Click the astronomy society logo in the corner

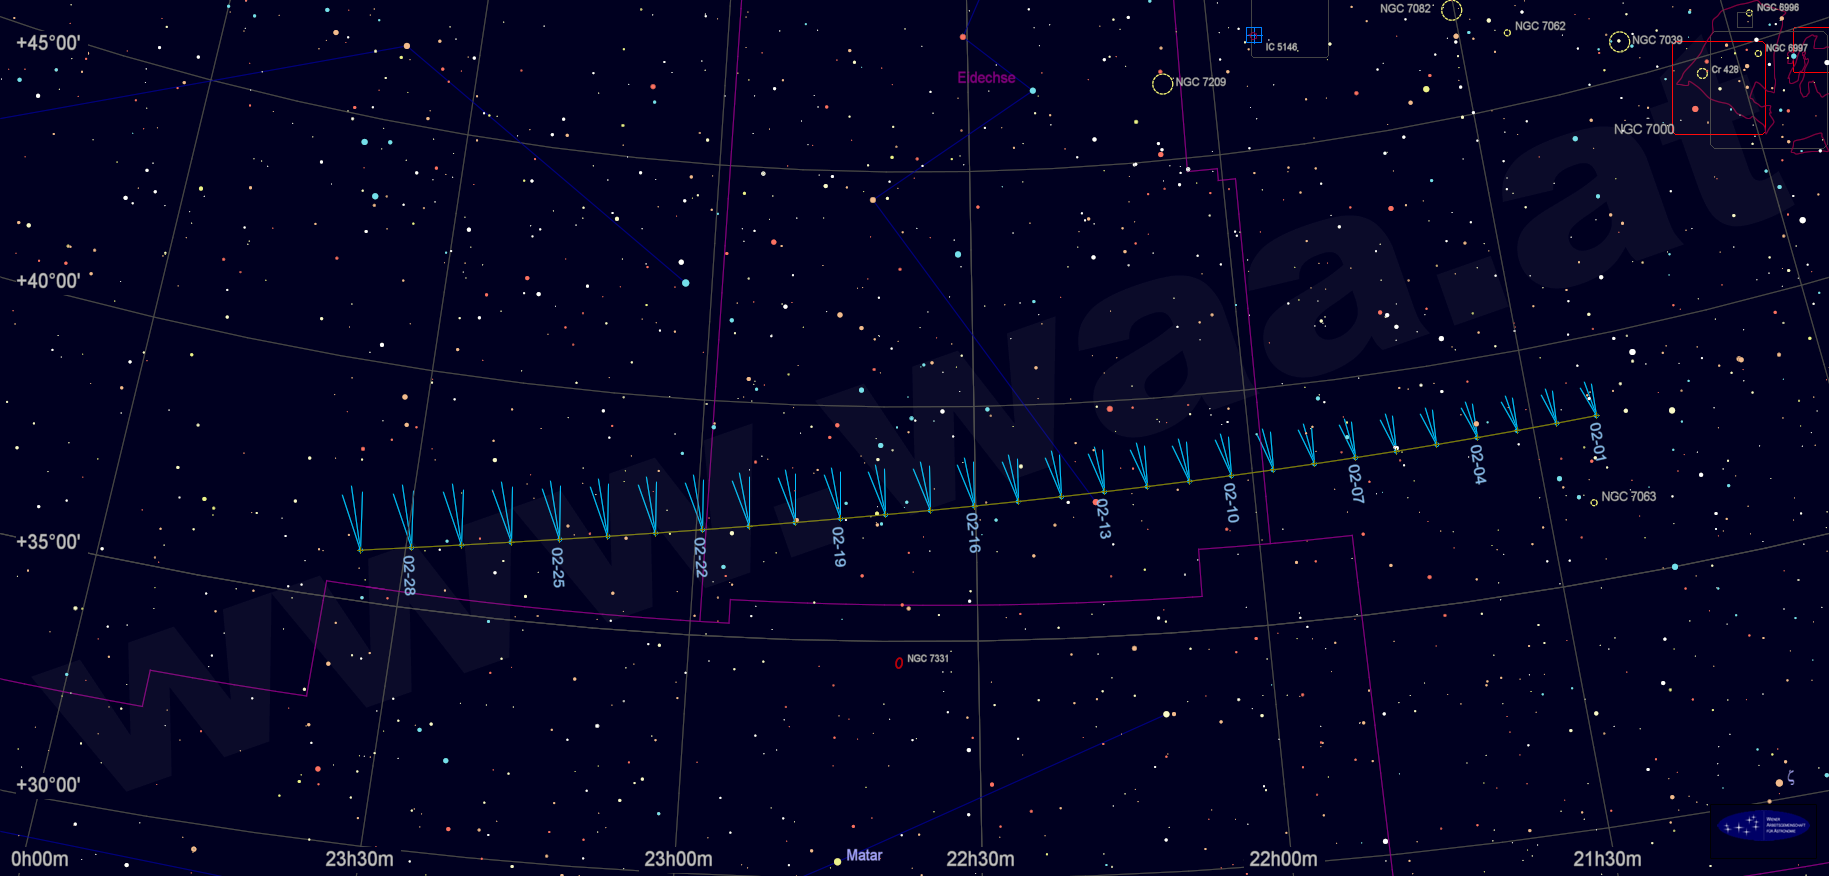(x=1763, y=827)
